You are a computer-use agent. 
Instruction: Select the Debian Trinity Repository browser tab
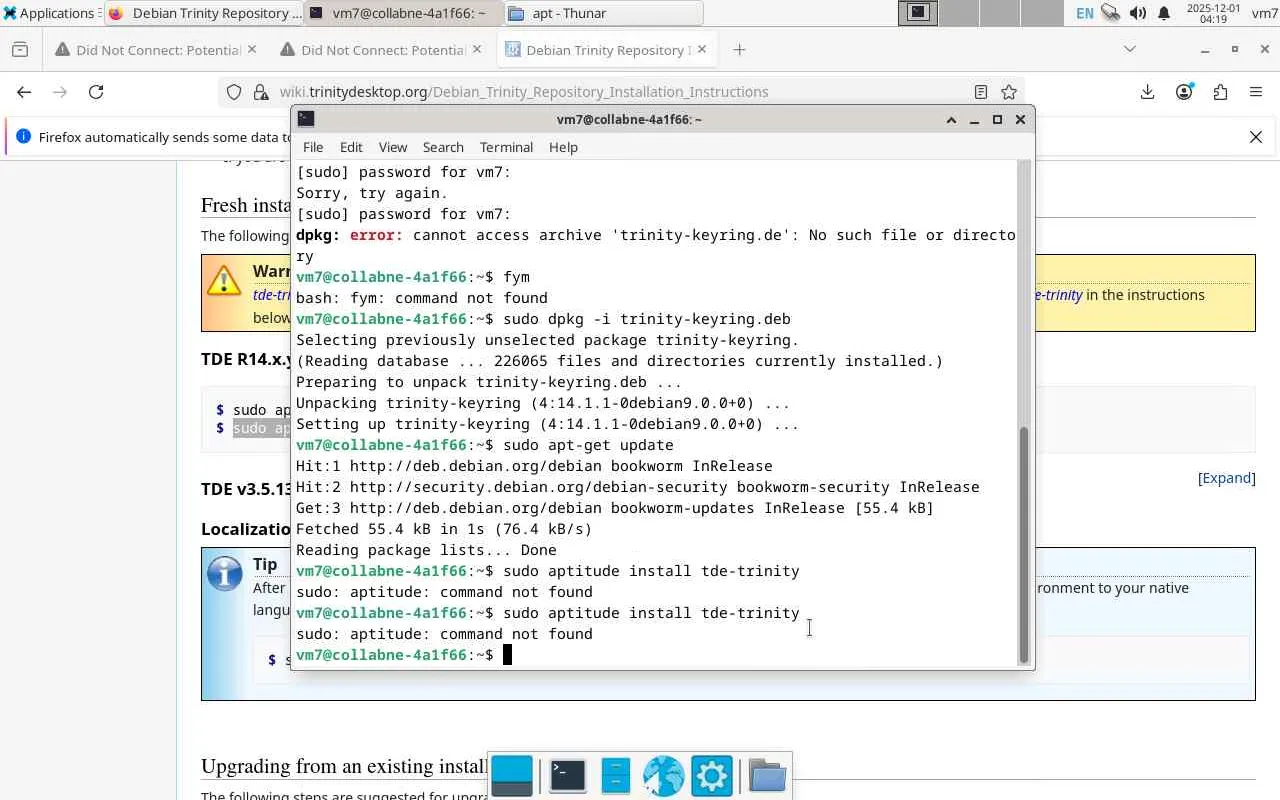click(x=606, y=50)
